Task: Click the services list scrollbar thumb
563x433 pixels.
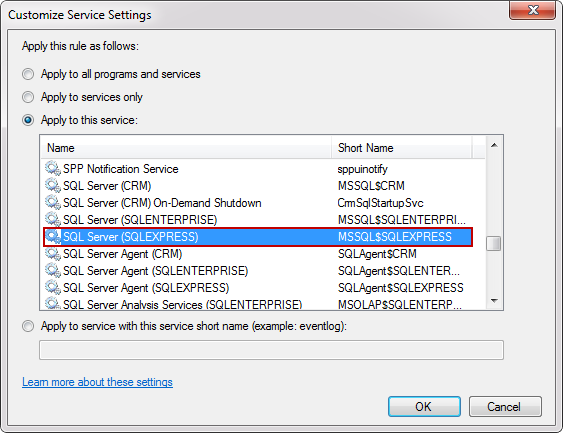Action: pyautogui.click(x=494, y=243)
